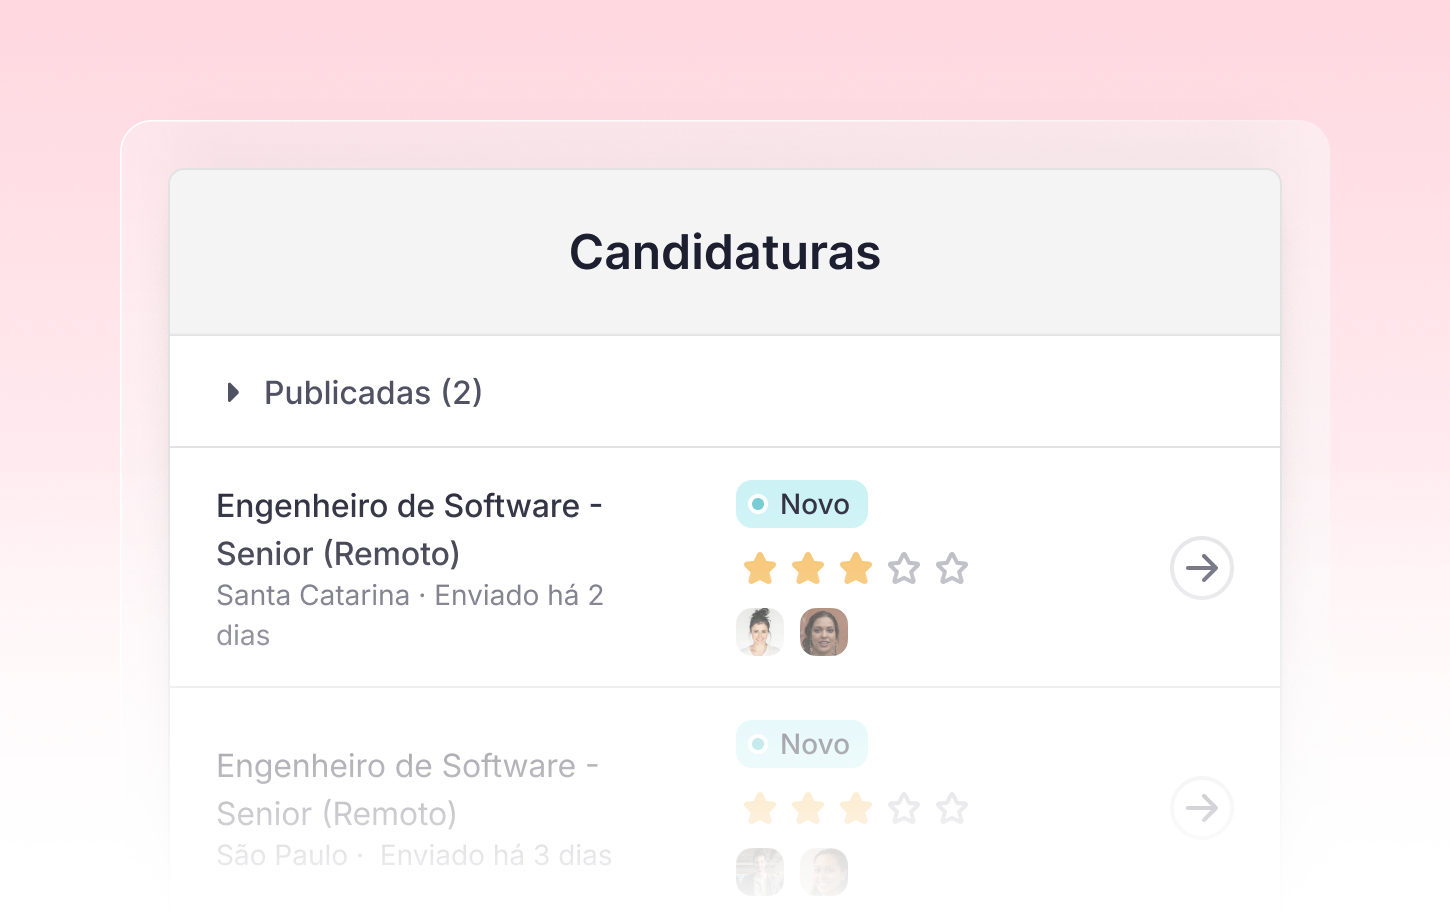Click first avatar on São Paulo application
The height and width of the screenshot is (920, 1450).
tap(760, 872)
